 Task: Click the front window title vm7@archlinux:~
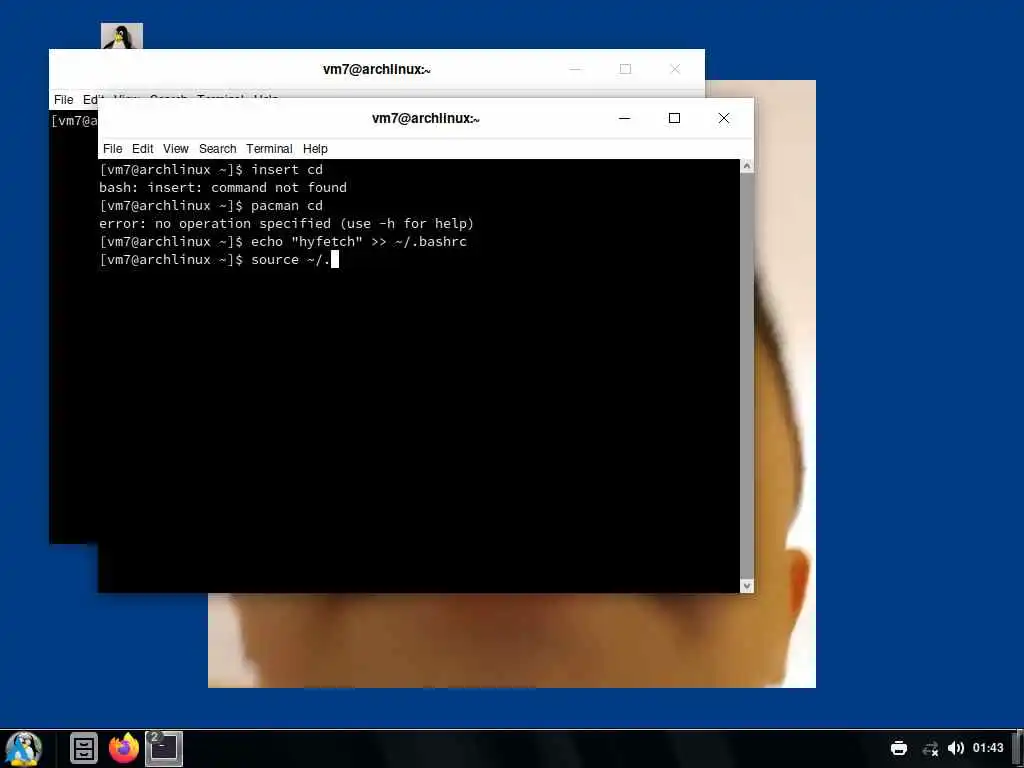point(426,119)
